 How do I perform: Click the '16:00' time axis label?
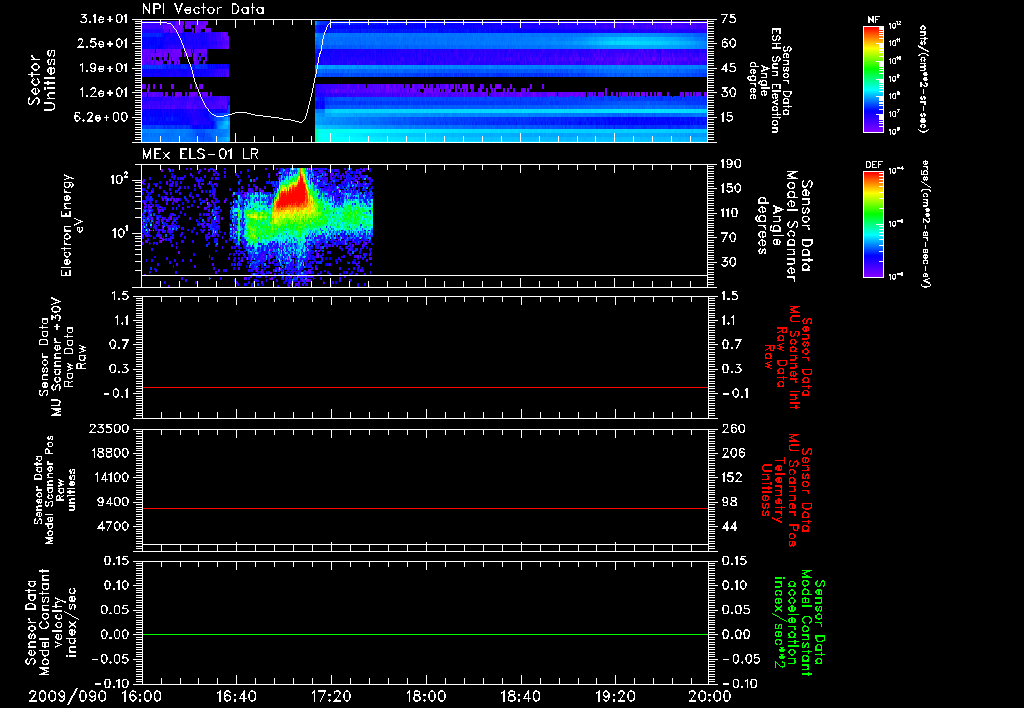point(142,696)
